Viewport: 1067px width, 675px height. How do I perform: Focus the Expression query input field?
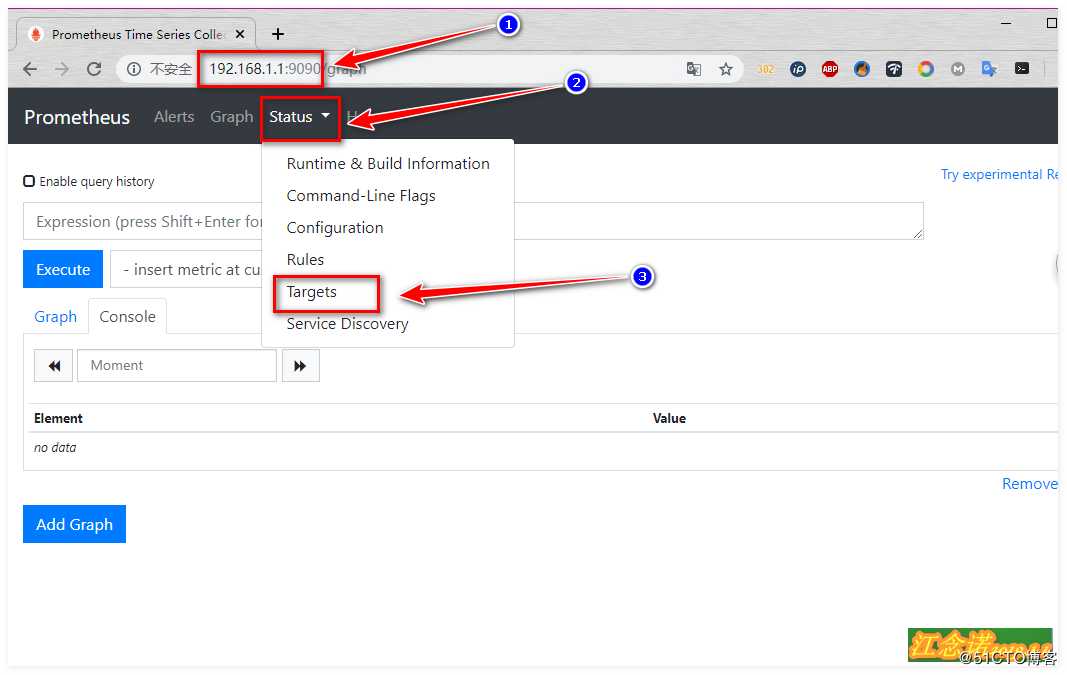473,221
